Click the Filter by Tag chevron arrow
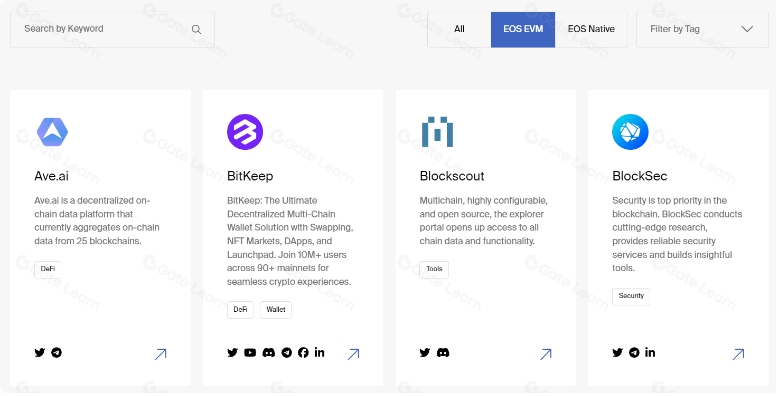 pos(747,29)
